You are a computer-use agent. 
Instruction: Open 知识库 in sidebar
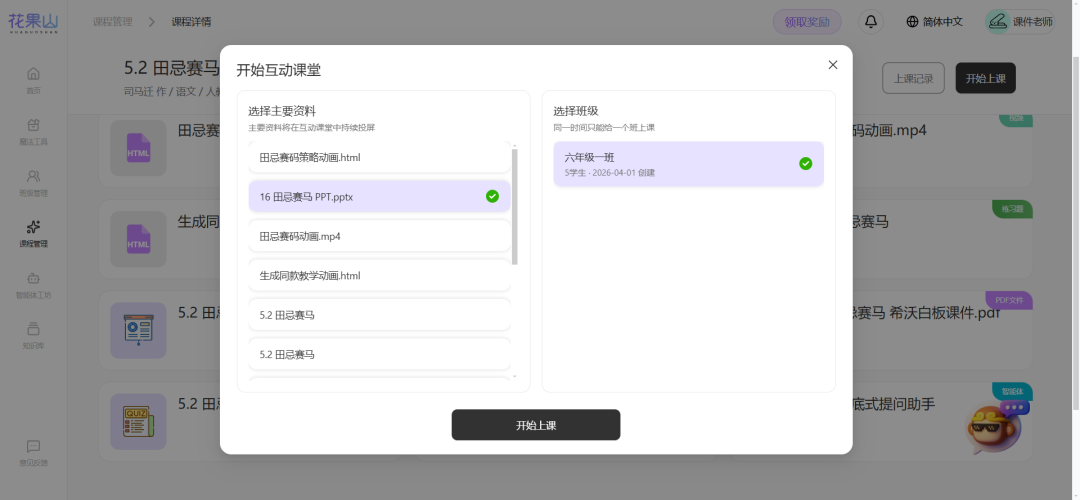point(33,335)
